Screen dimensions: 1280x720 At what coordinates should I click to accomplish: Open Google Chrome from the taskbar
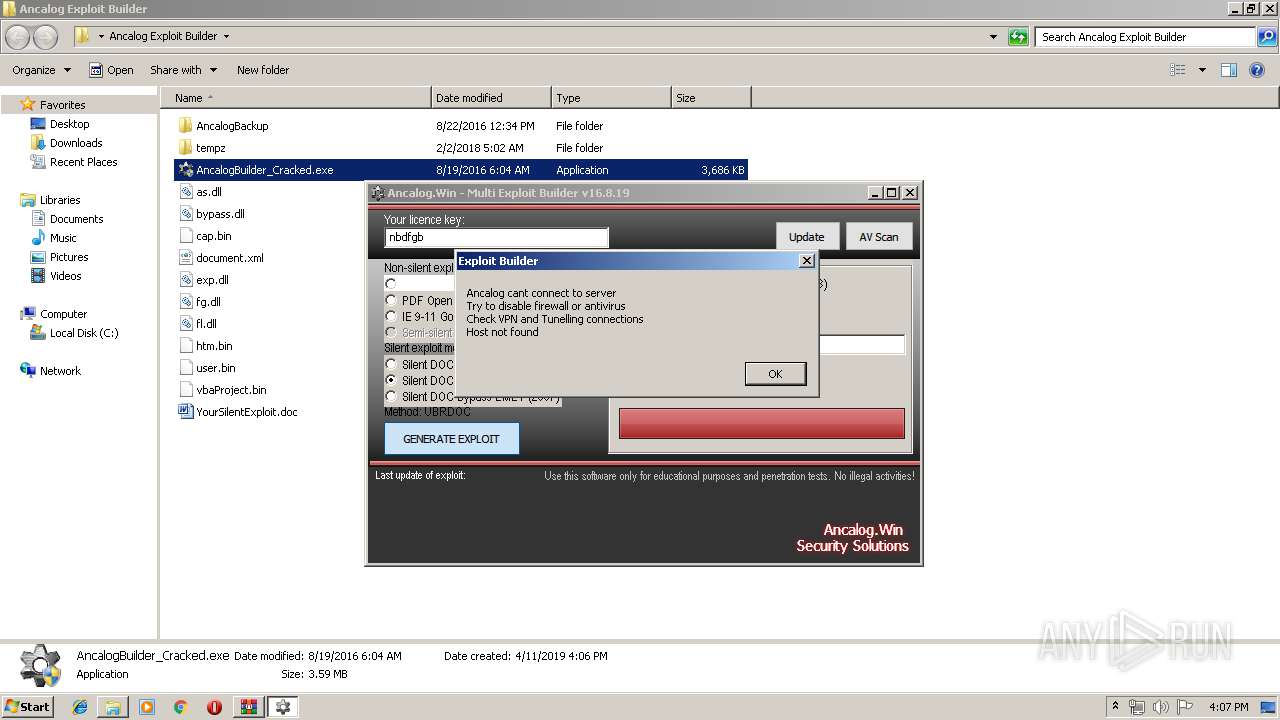[x=180, y=707]
